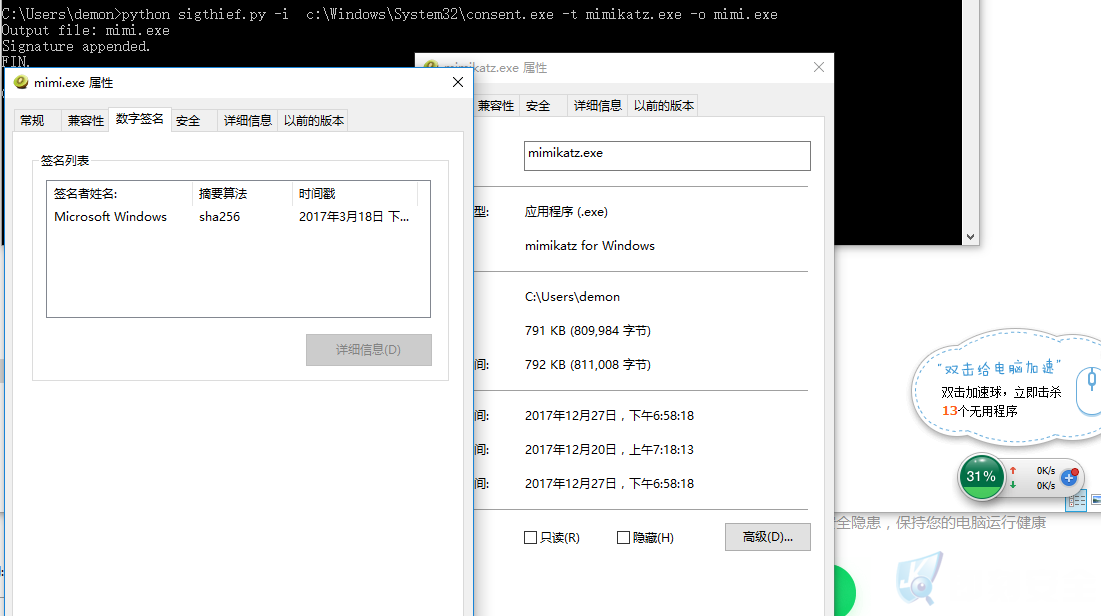Click the blue plus icon on speed widget

click(1069, 478)
